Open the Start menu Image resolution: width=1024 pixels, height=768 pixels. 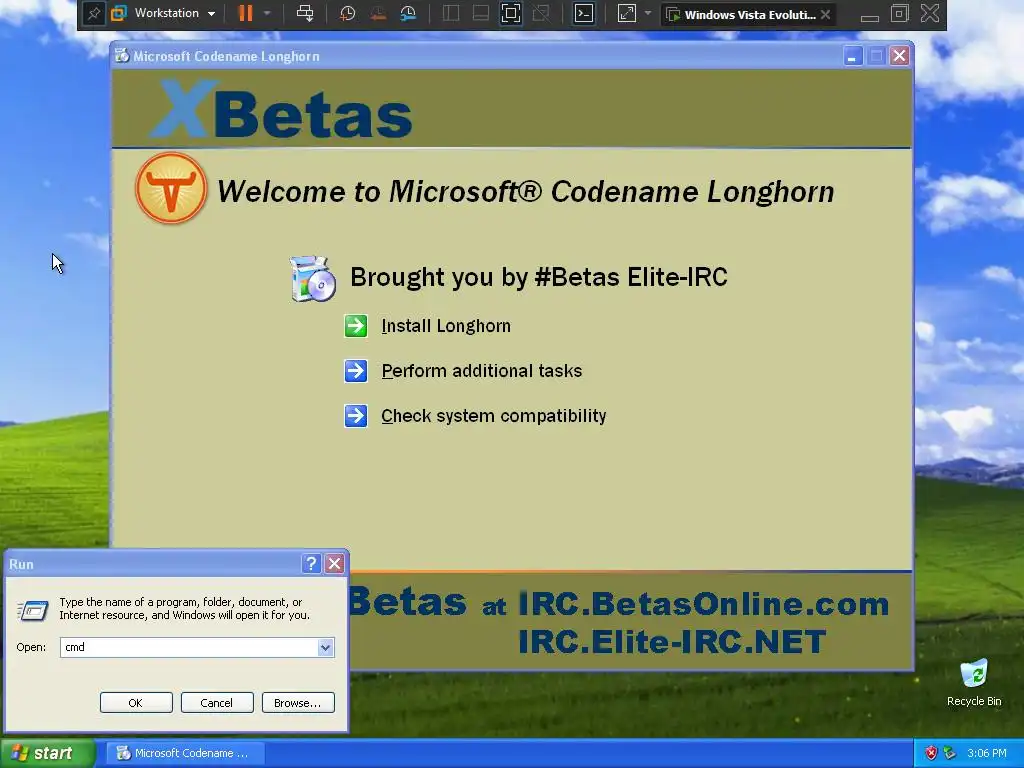coord(47,754)
